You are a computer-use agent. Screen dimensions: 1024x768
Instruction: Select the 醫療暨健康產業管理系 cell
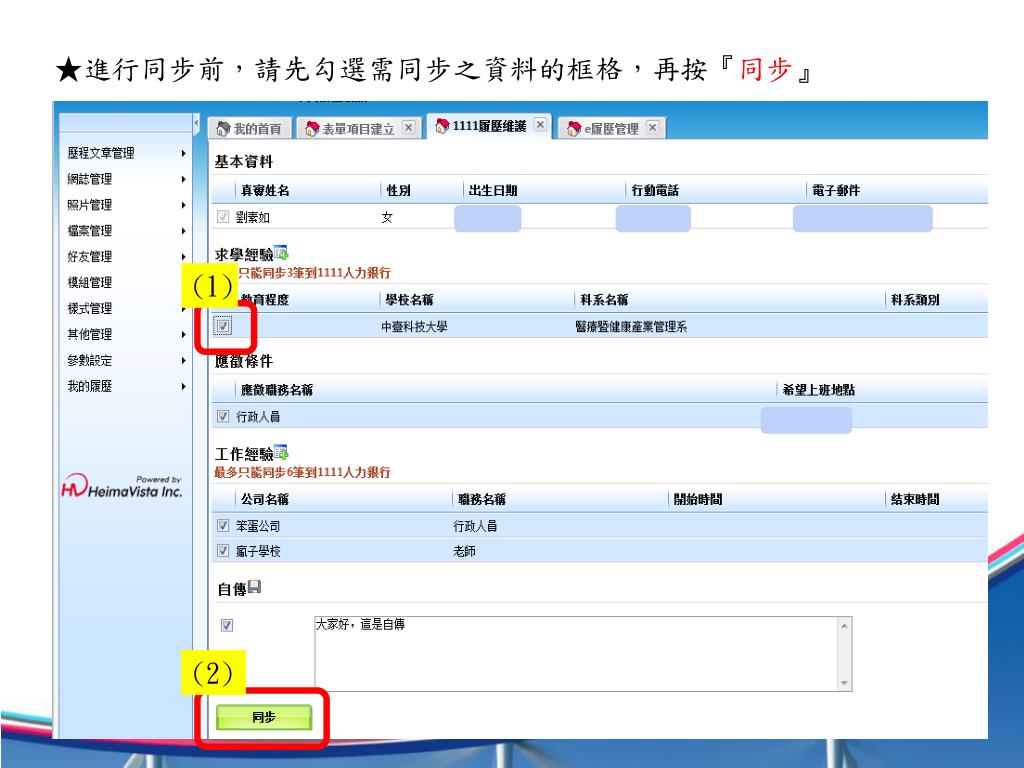click(631, 327)
